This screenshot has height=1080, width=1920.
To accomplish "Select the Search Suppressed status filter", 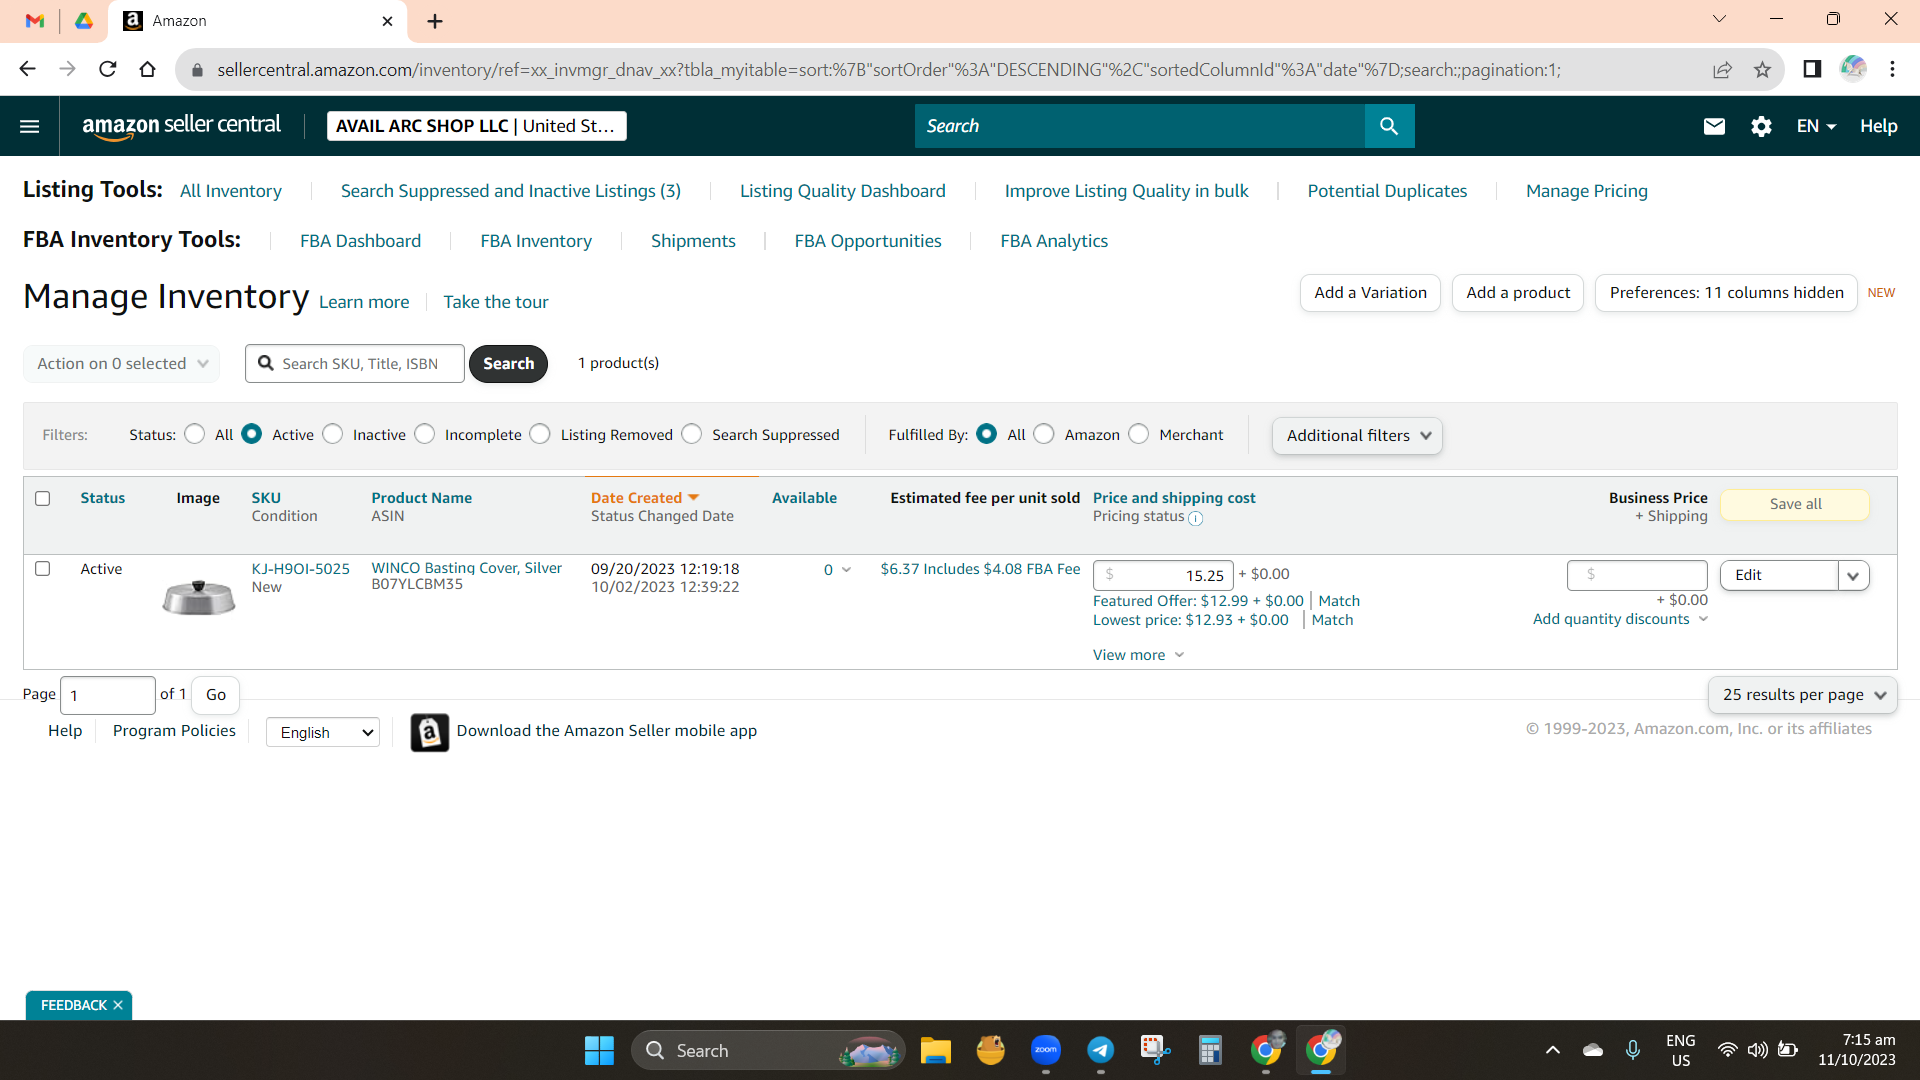I will [692, 434].
